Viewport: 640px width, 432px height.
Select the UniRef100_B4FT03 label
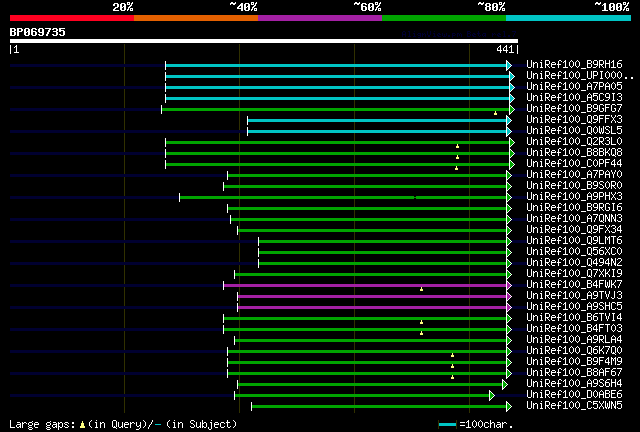click(574, 329)
